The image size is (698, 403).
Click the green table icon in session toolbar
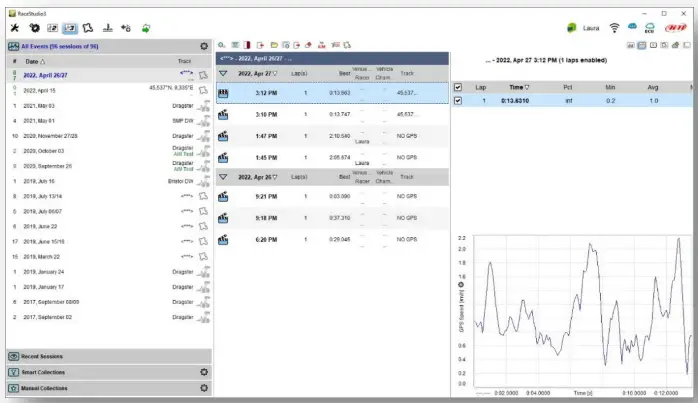click(235, 45)
